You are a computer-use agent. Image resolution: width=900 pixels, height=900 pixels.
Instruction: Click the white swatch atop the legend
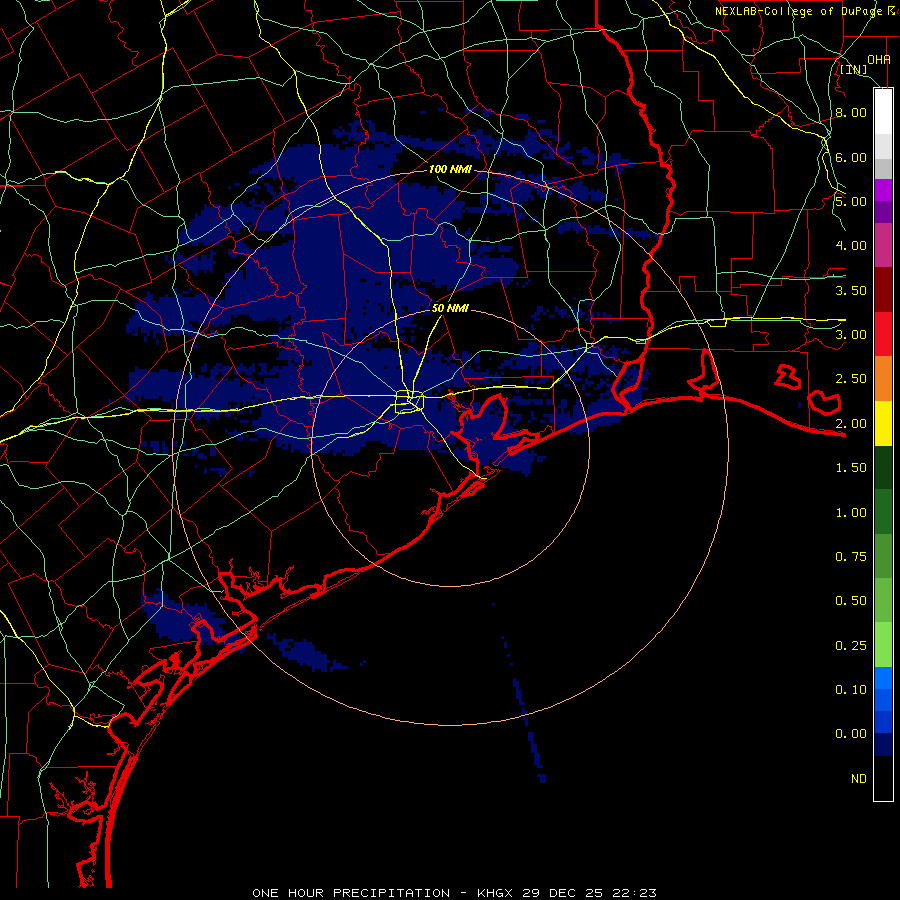click(x=883, y=111)
